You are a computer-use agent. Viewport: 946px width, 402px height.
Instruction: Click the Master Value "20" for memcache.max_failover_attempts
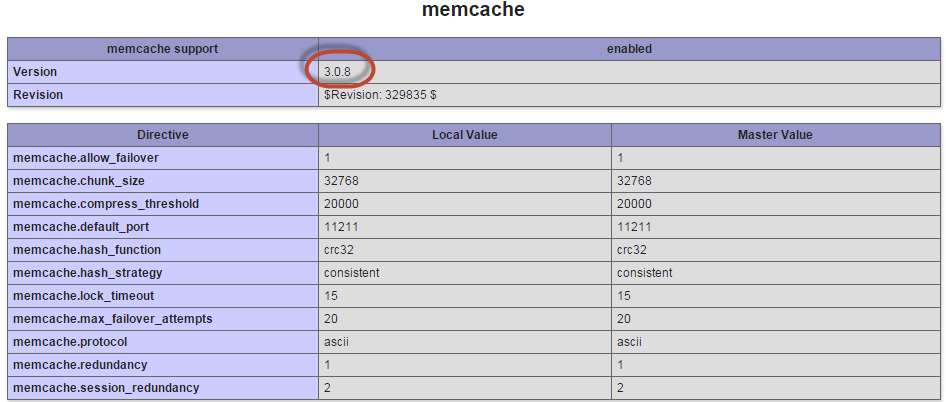(x=624, y=319)
